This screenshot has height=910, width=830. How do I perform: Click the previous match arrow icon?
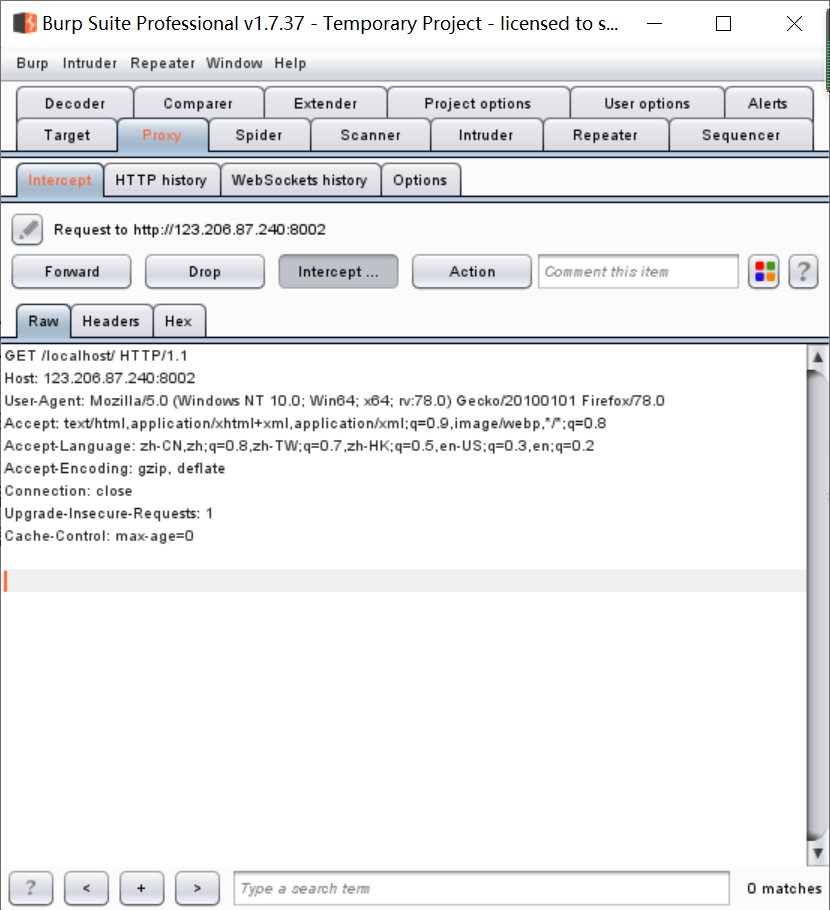click(86, 888)
